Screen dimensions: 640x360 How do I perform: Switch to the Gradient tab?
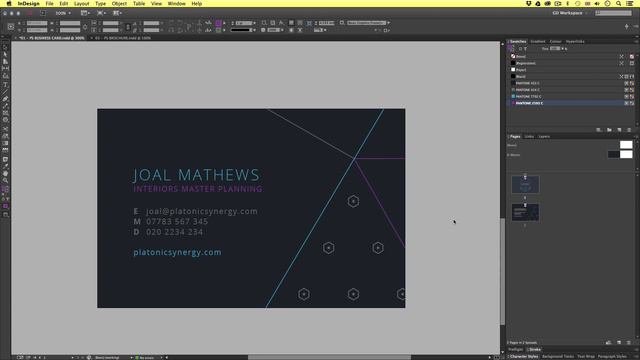(x=538, y=41)
